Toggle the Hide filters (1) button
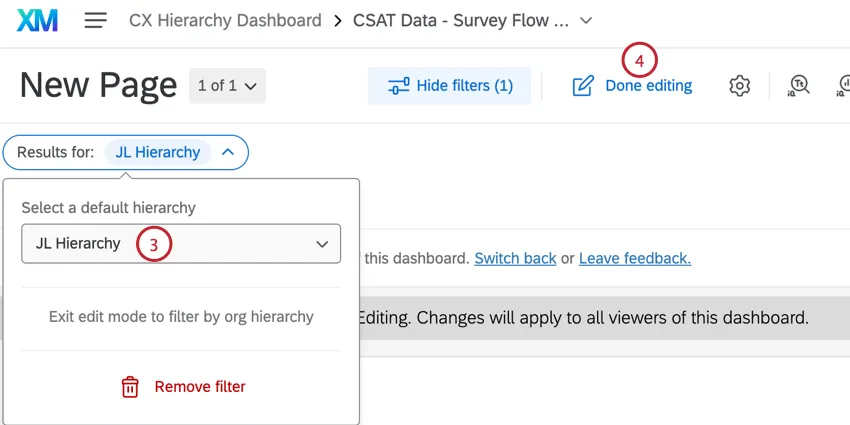The image size is (850, 425). coord(450,86)
